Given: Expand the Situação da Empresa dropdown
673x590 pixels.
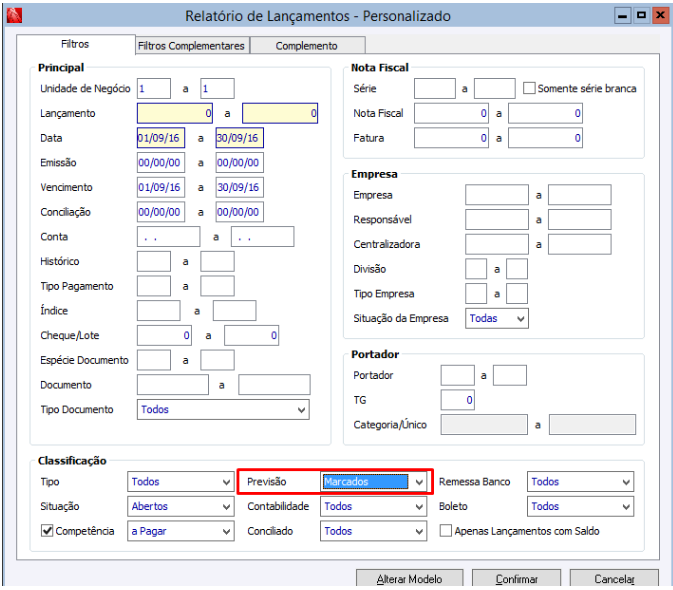Looking at the screenshot, I should tap(497, 318).
